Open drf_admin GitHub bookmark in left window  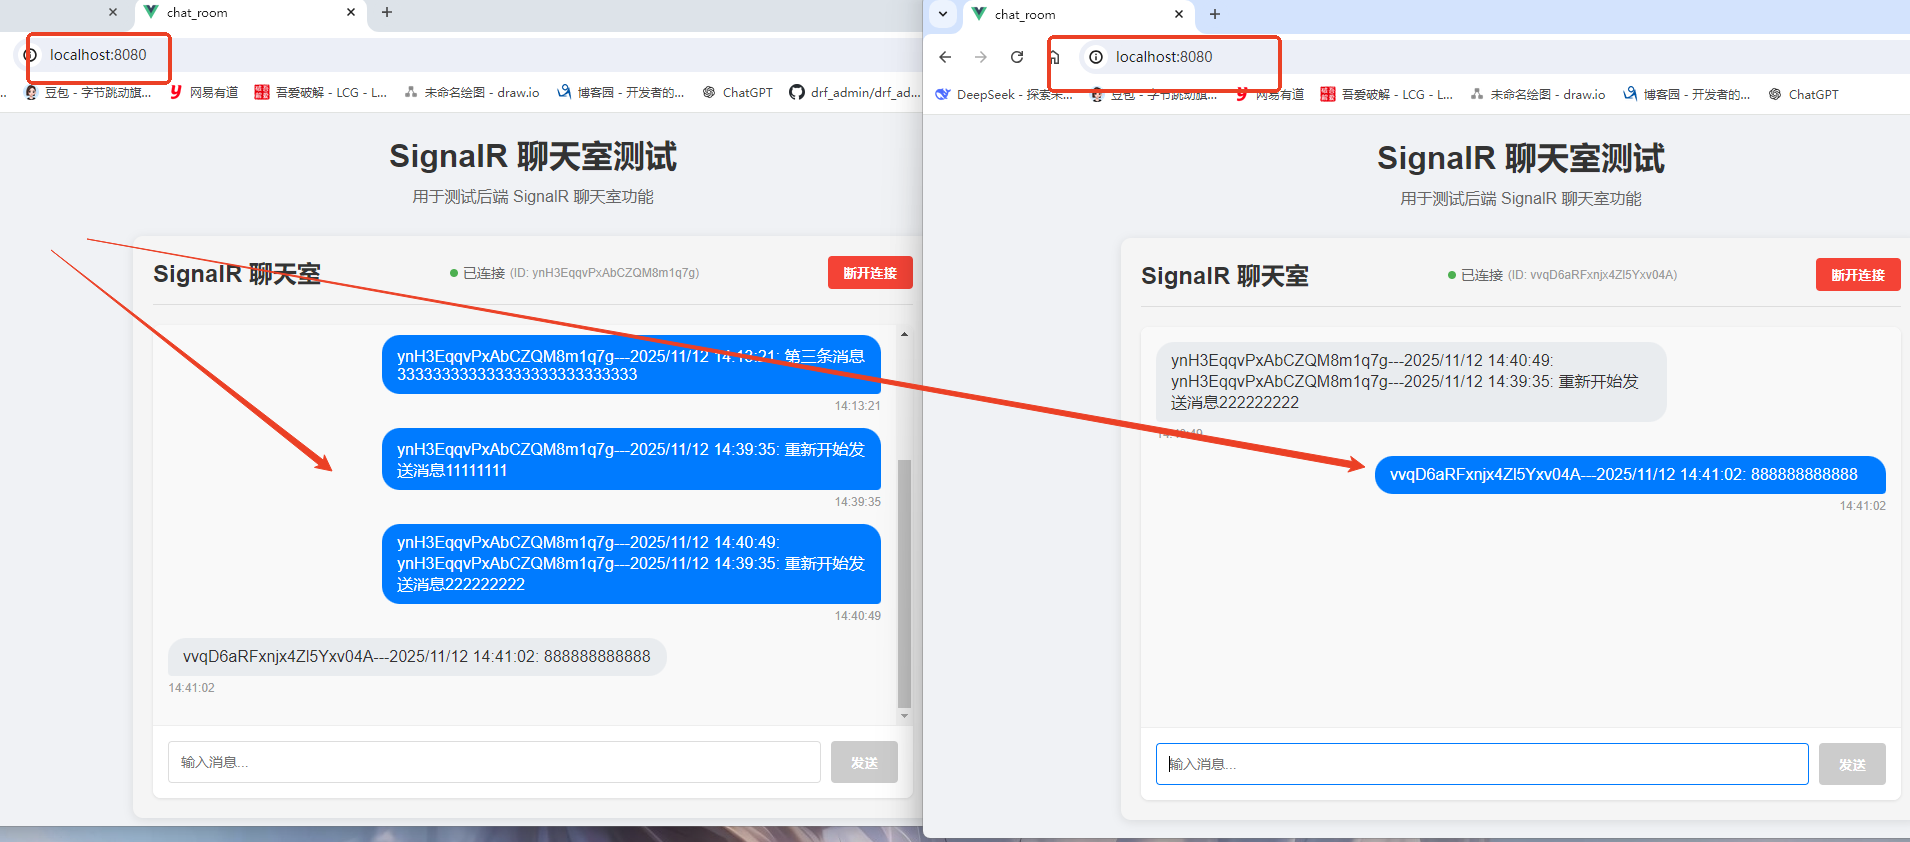(x=855, y=92)
